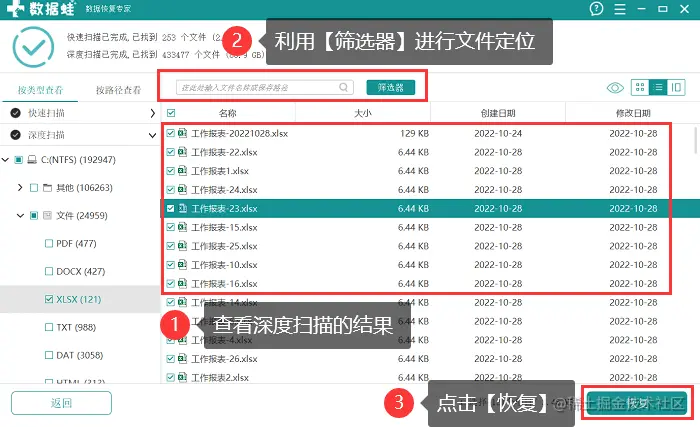Switch to list view mode
The image size is (700, 427).
coord(658,87)
